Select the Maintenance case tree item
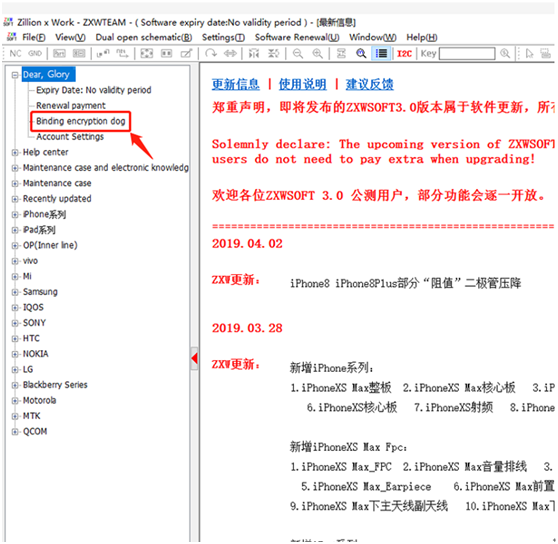Screen dimensions: 558x544 [x=57, y=183]
